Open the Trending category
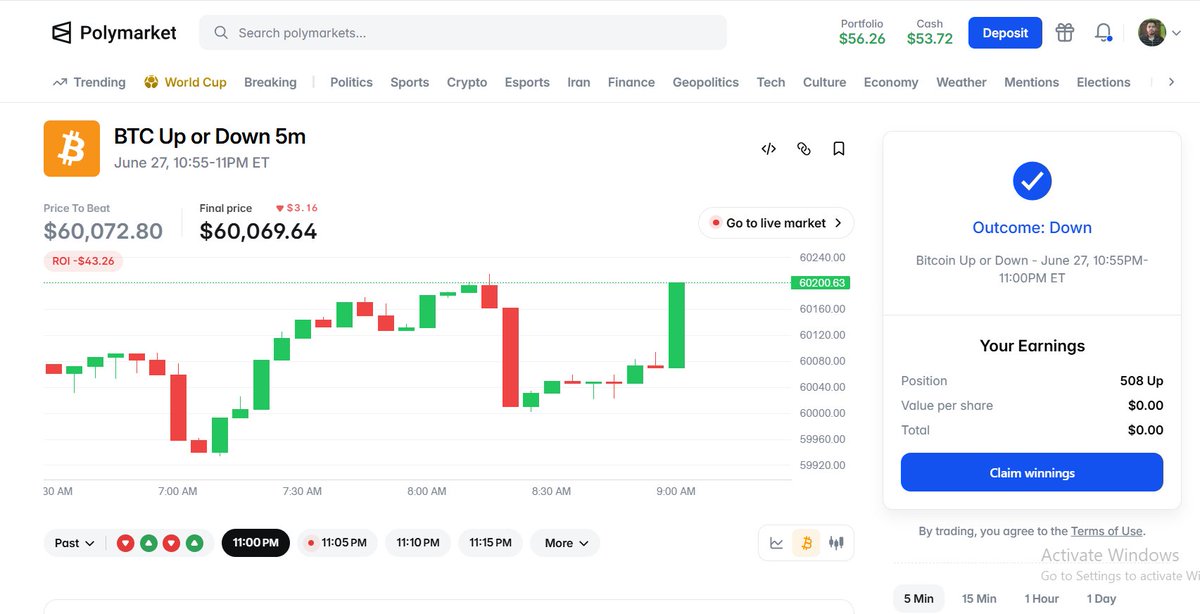This screenshot has width=1200, height=614. click(x=89, y=82)
